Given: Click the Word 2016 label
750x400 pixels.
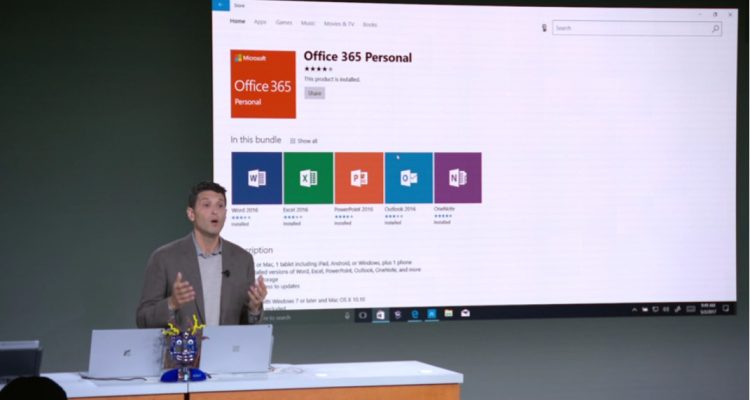Looking at the screenshot, I should pyautogui.click(x=244, y=210).
